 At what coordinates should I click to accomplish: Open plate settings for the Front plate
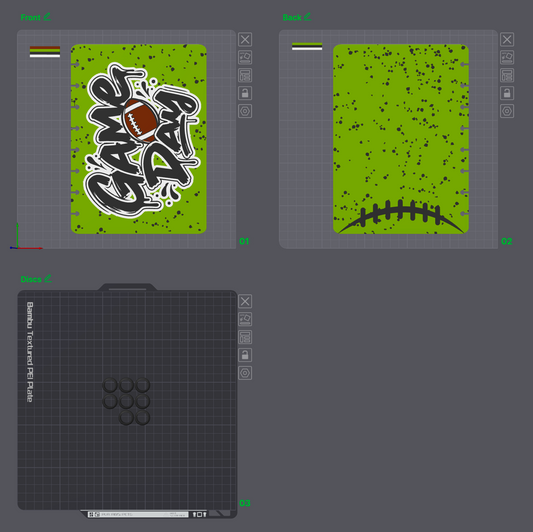coord(245,111)
